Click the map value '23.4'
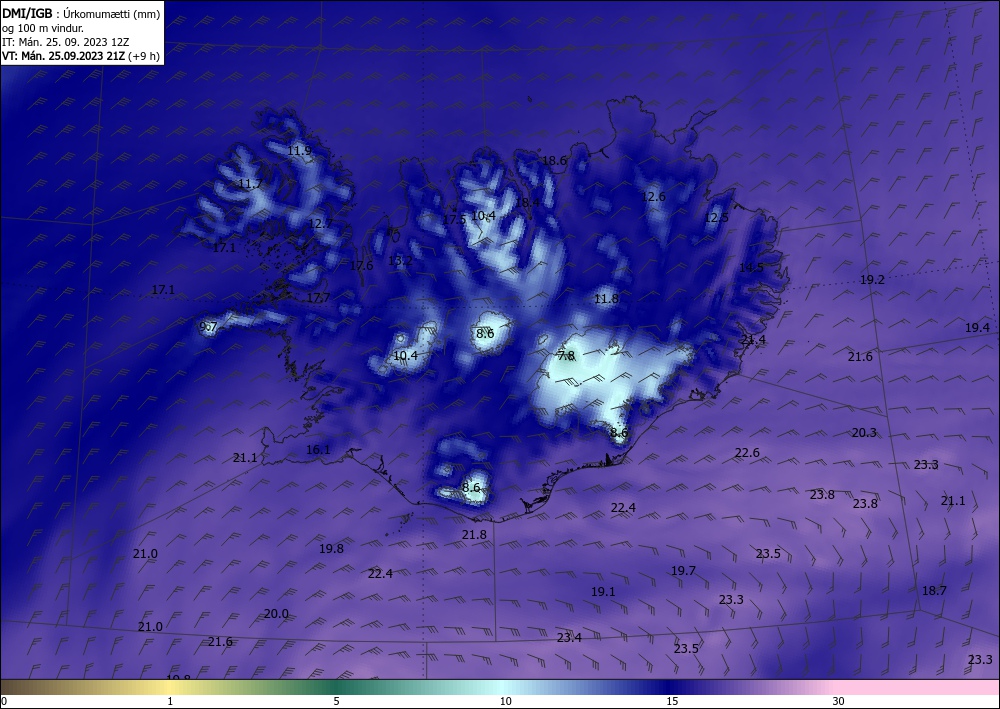Viewport: 1000px width, 709px height. click(569, 638)
